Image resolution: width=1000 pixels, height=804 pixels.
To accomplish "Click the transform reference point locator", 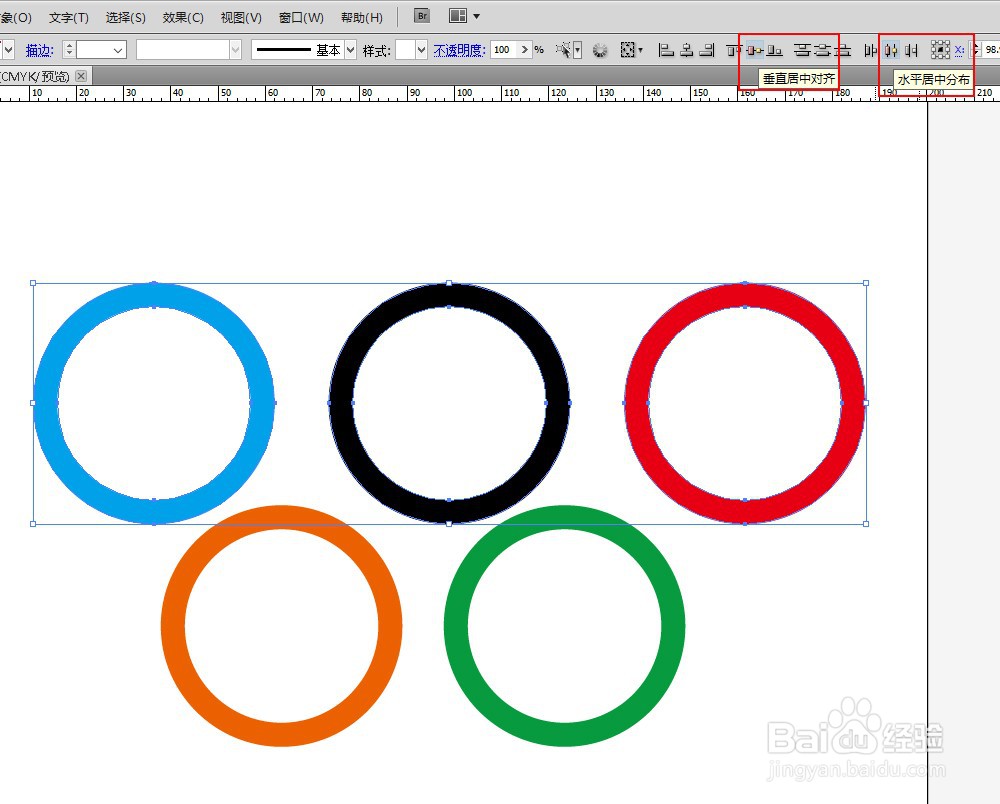I will tap(940, 50).
